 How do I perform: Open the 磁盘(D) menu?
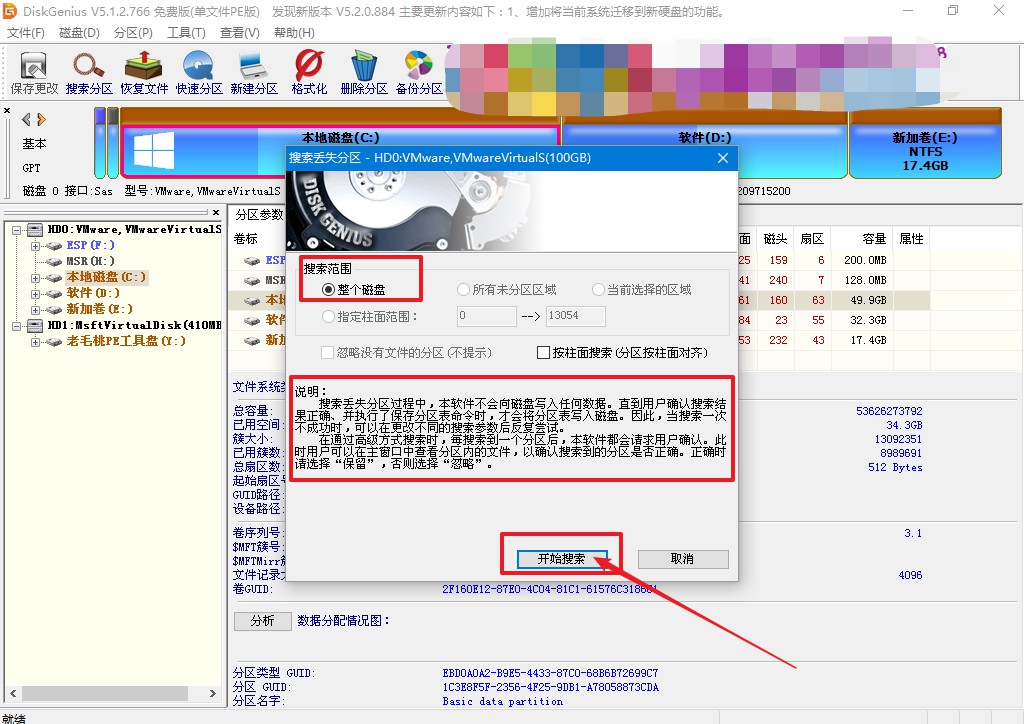pyautogui.click(x=79, y=33)
